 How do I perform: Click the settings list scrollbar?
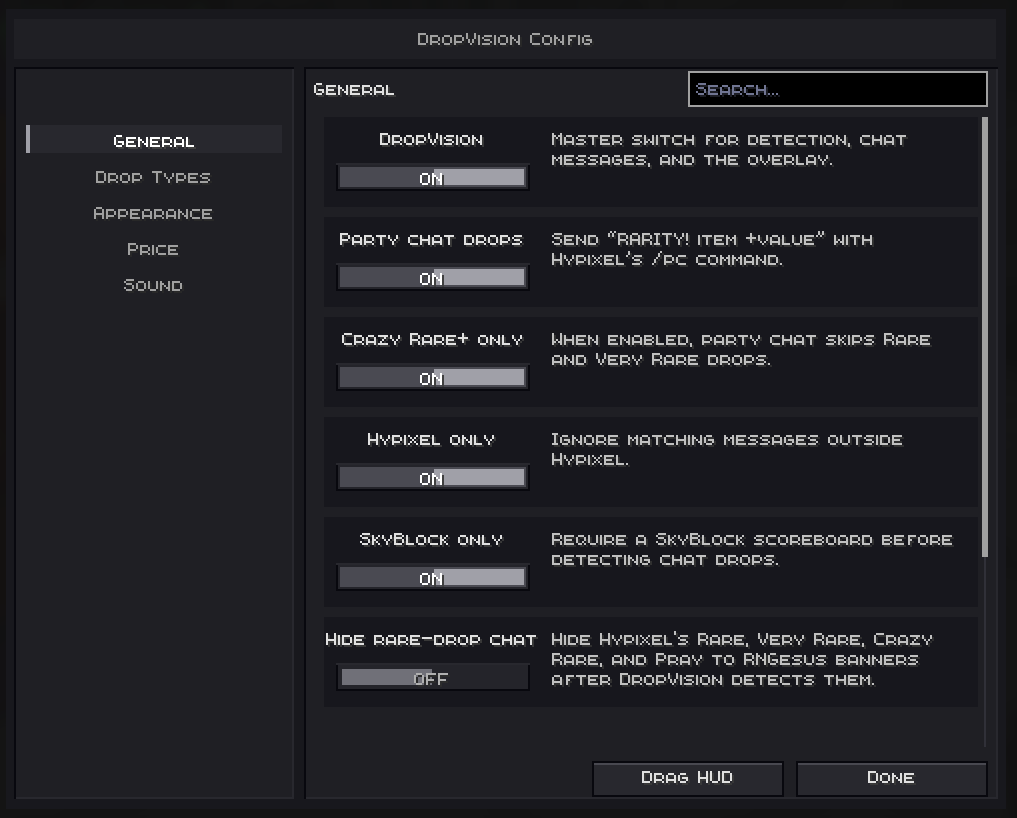(x=985, y=337)
